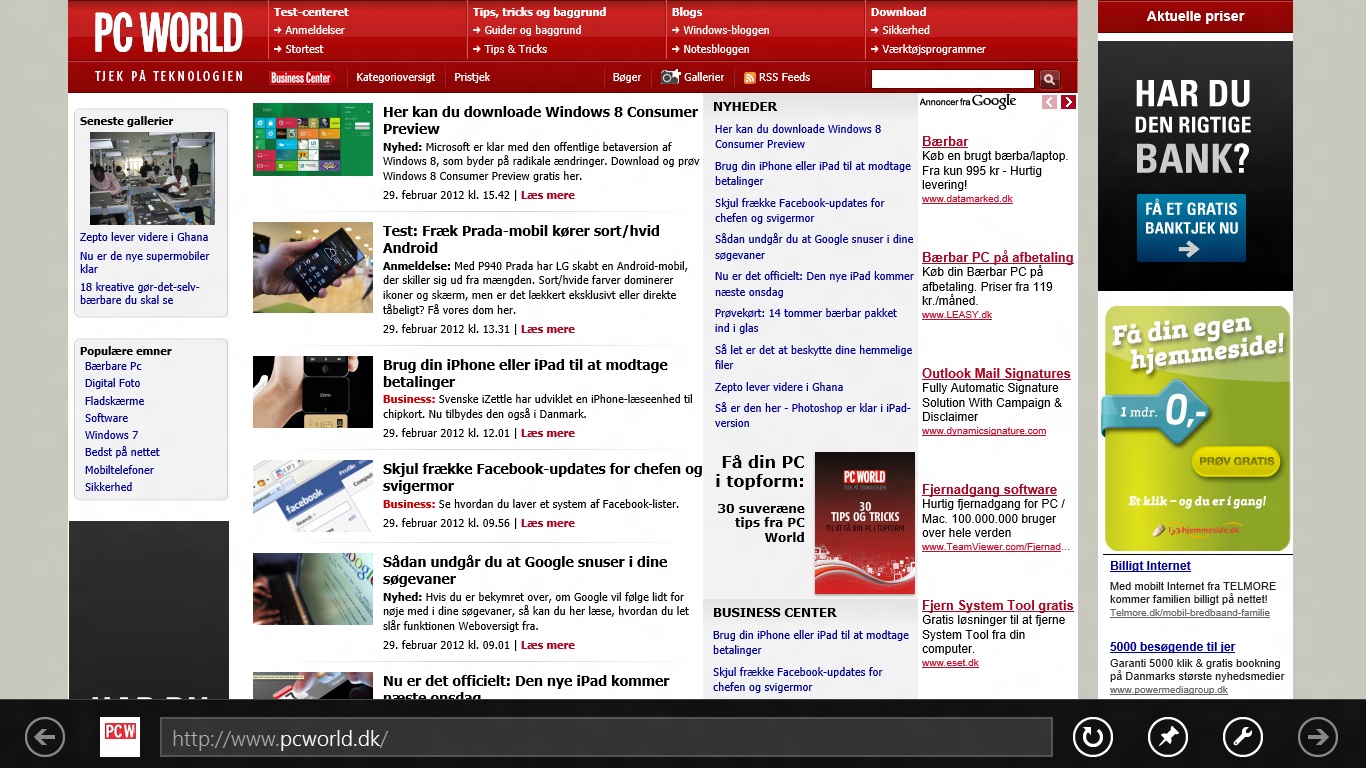Click the PCW site favicon
The image size is (1366, 768).
[x=120, y=737]
